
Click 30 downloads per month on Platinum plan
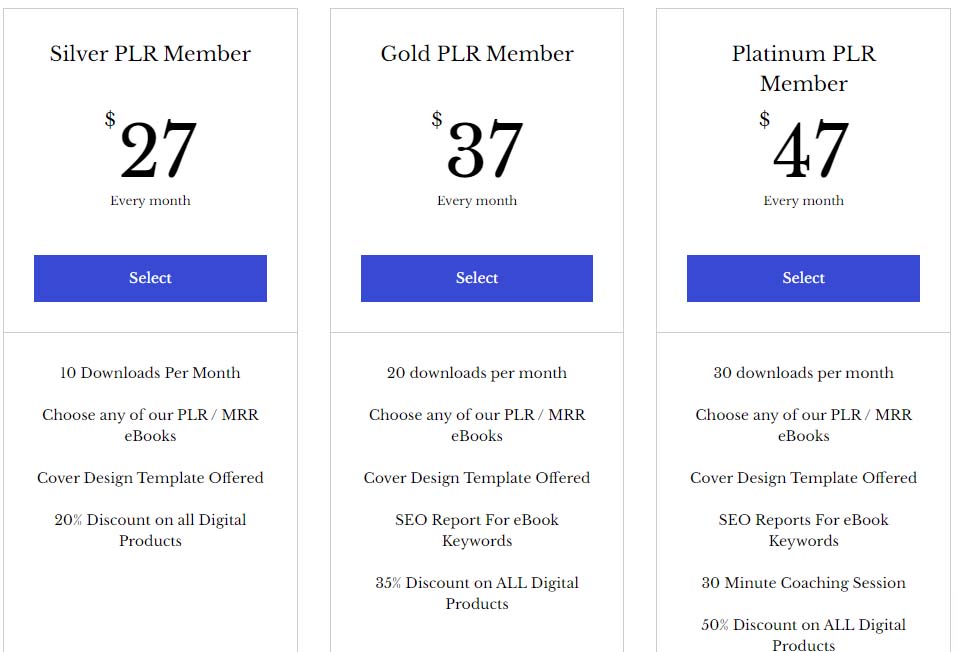[803, 372]
